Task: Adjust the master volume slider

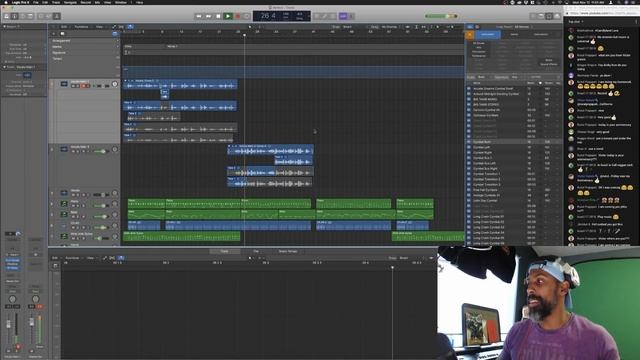Action: pyautogui.click(x=441, y=16)
